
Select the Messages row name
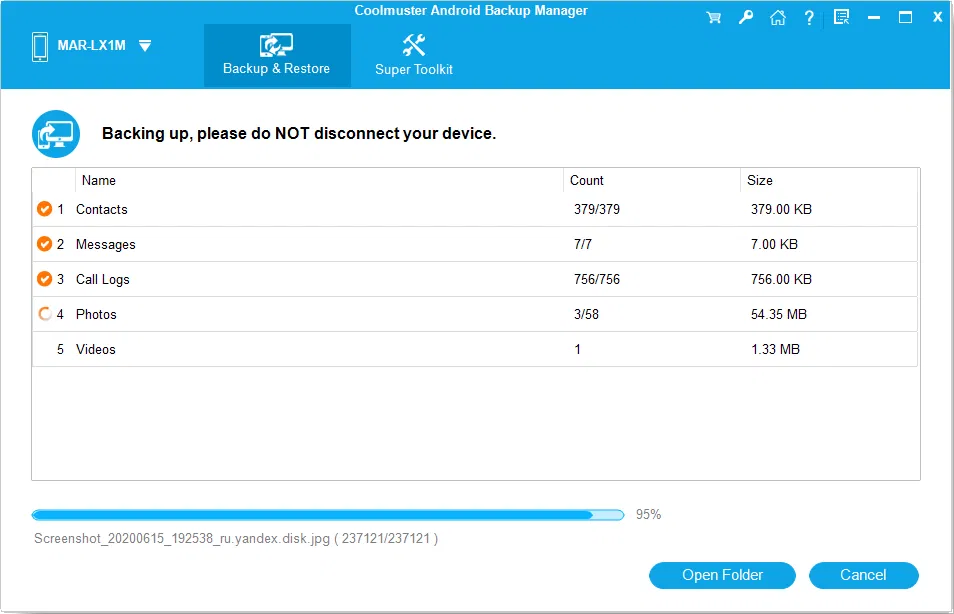pyautogui.click(x=106, y=245)
